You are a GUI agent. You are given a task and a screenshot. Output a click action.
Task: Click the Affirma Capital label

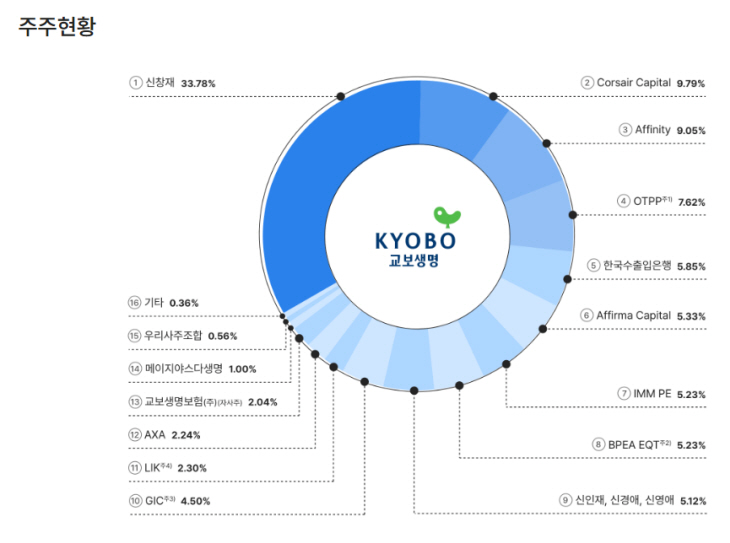click(634, 315)
